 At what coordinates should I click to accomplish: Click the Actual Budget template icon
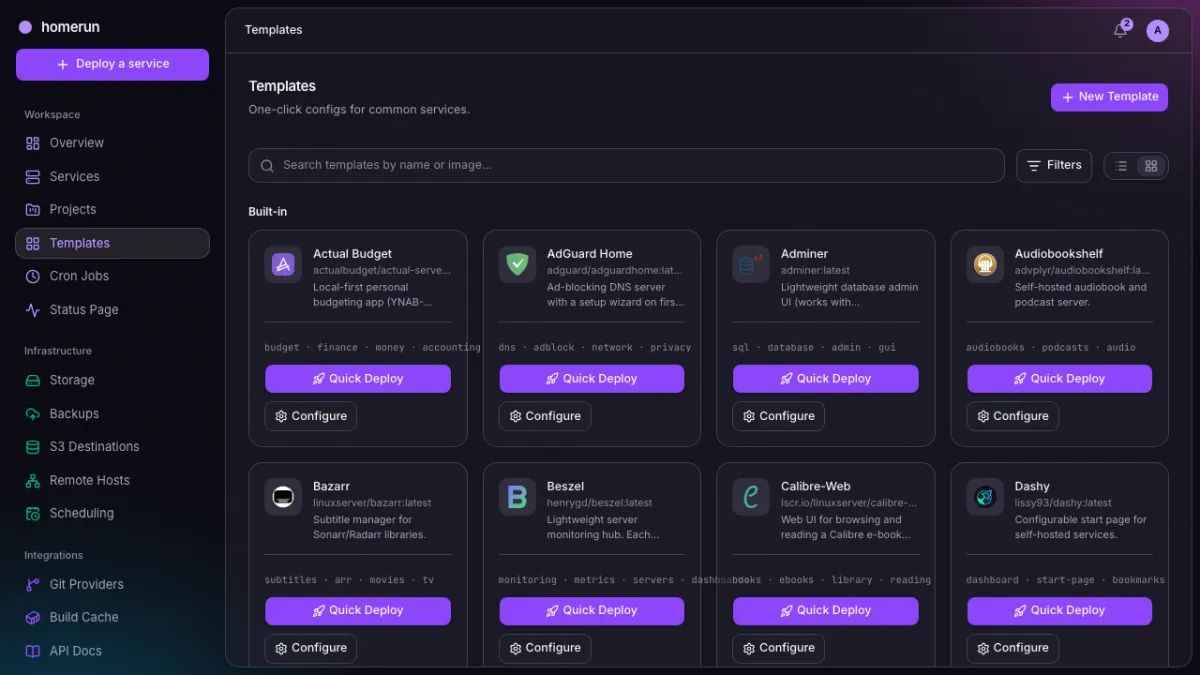pos(283,265)
